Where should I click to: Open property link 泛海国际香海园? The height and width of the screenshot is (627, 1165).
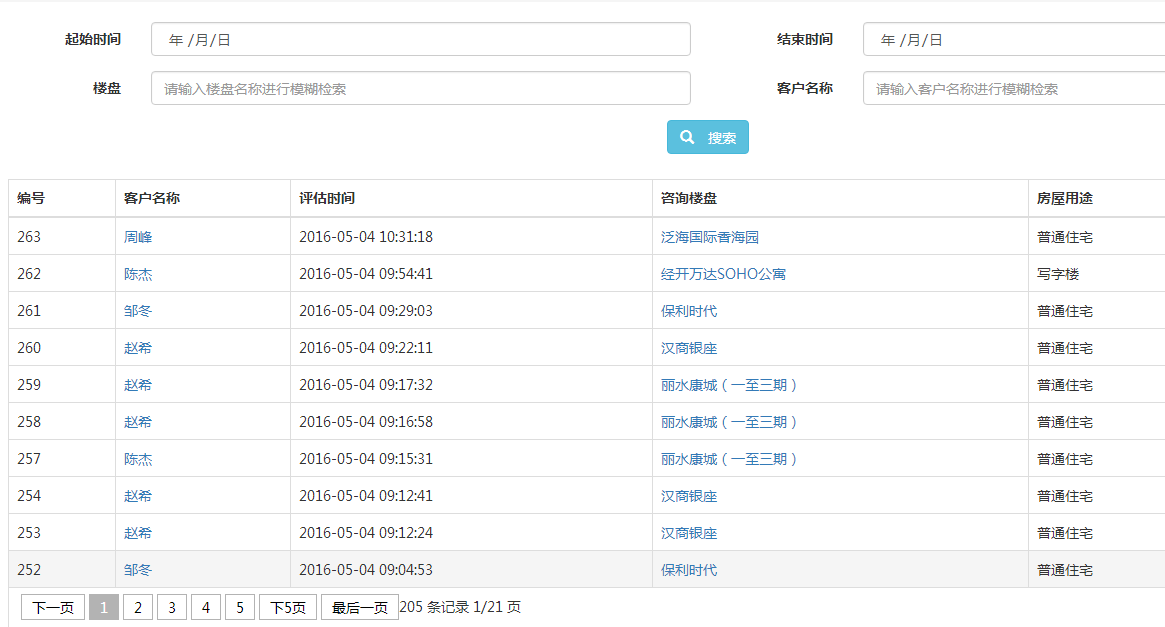point(709,237)
